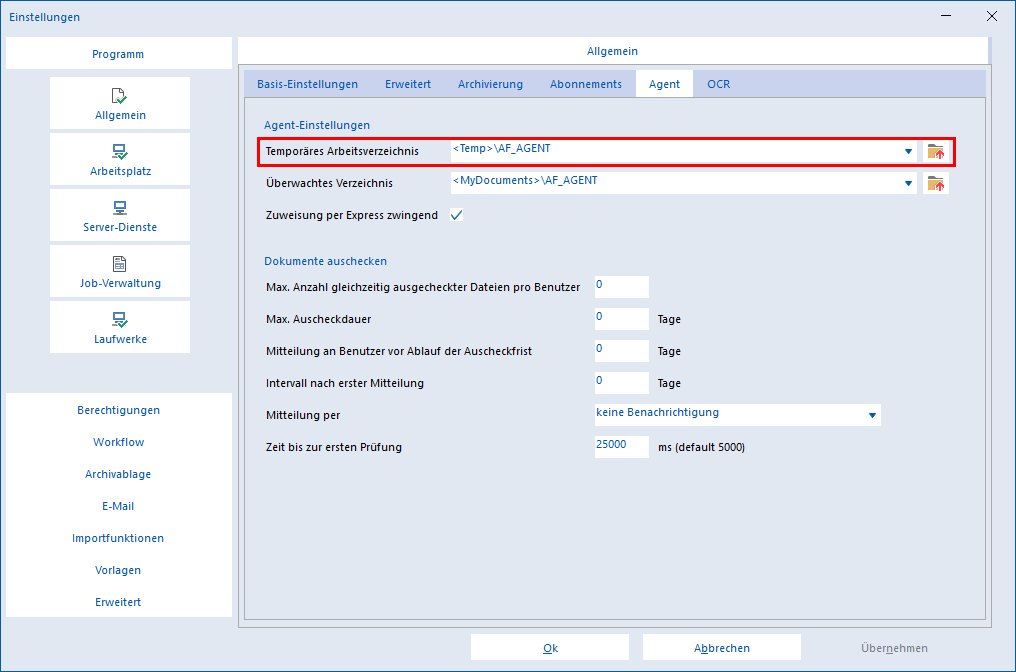
Task: Click the Max. Anzahl ausgecheckter Dateien field
Action: point(621,286)
